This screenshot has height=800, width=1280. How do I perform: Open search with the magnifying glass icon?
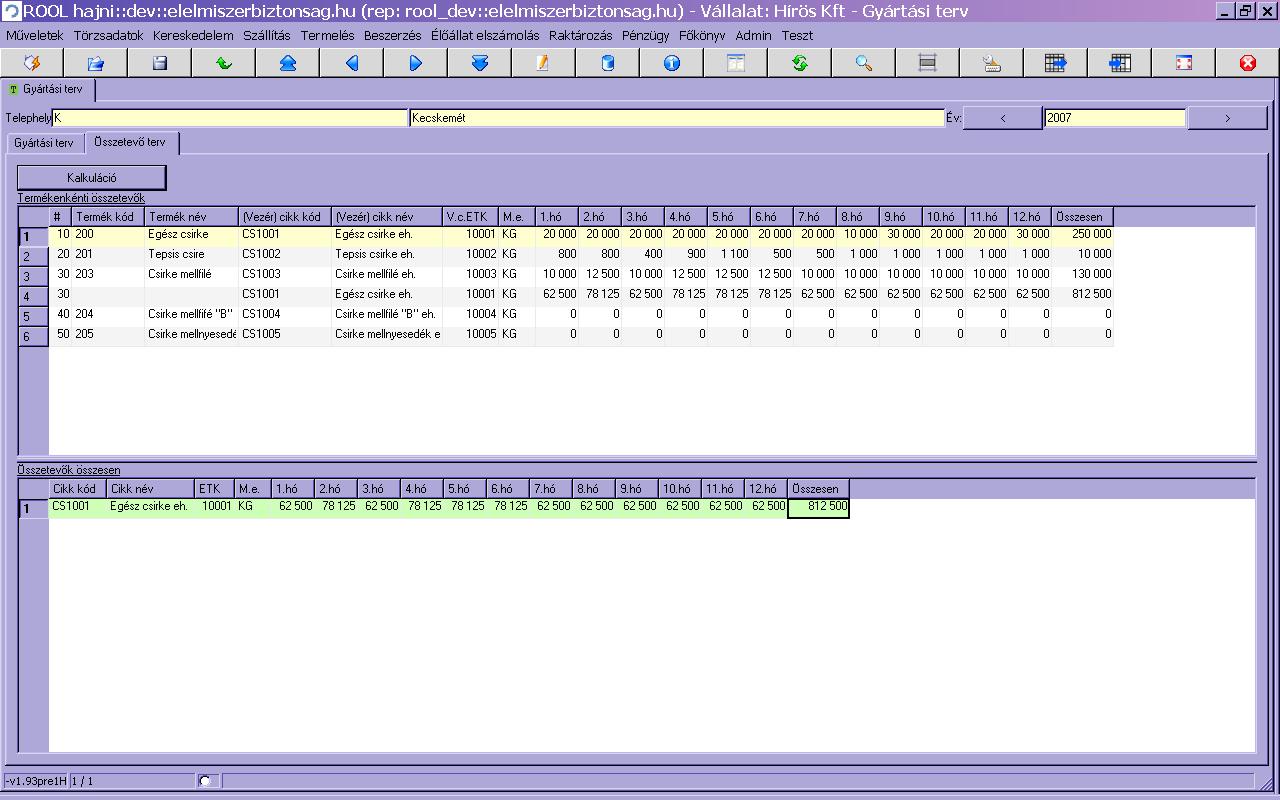863,63
